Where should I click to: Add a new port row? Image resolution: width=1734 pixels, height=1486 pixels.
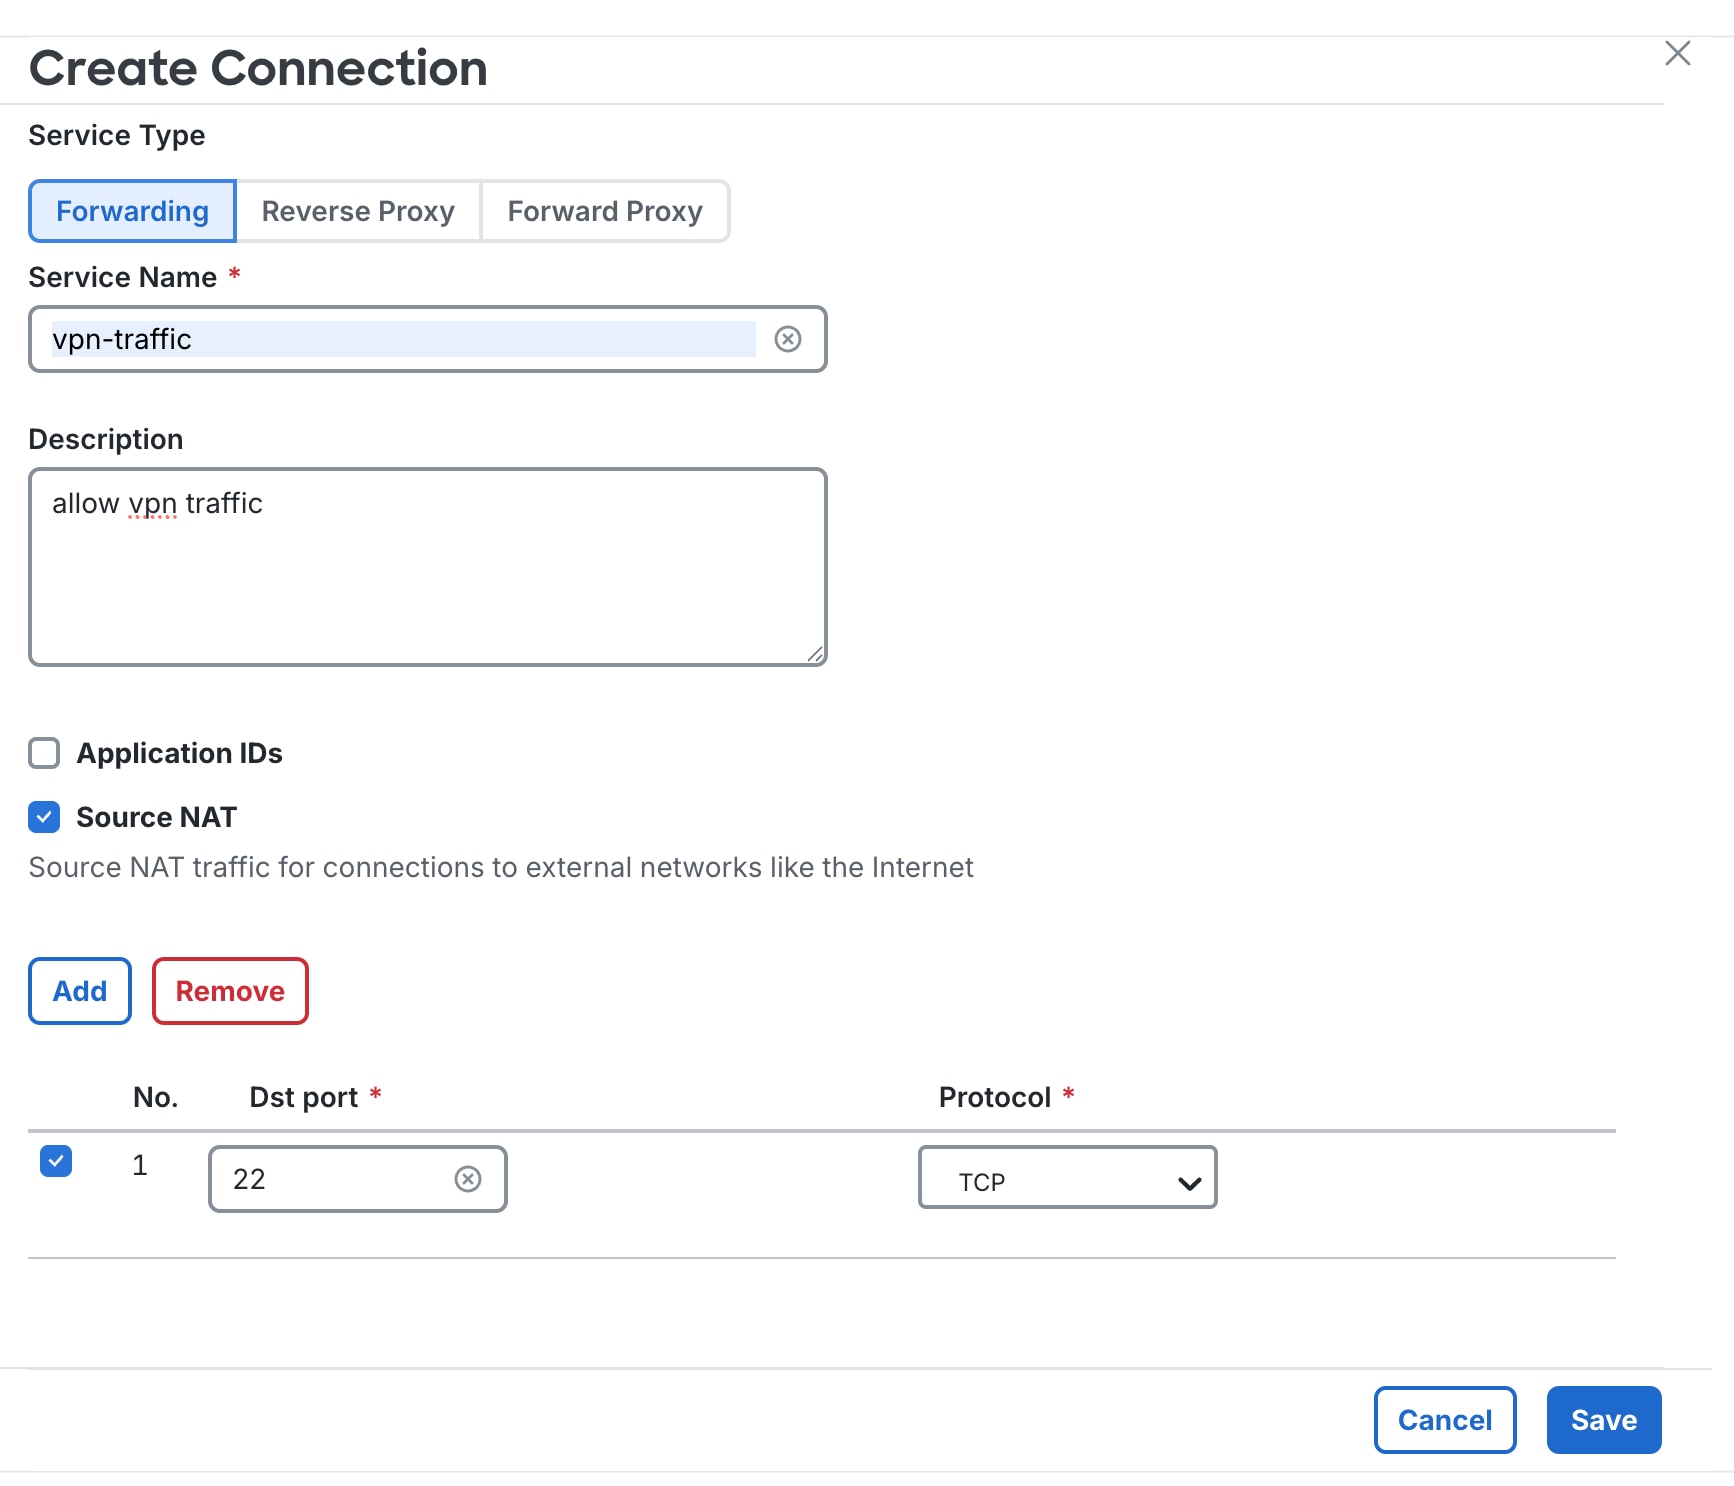(x=80, y=991)
